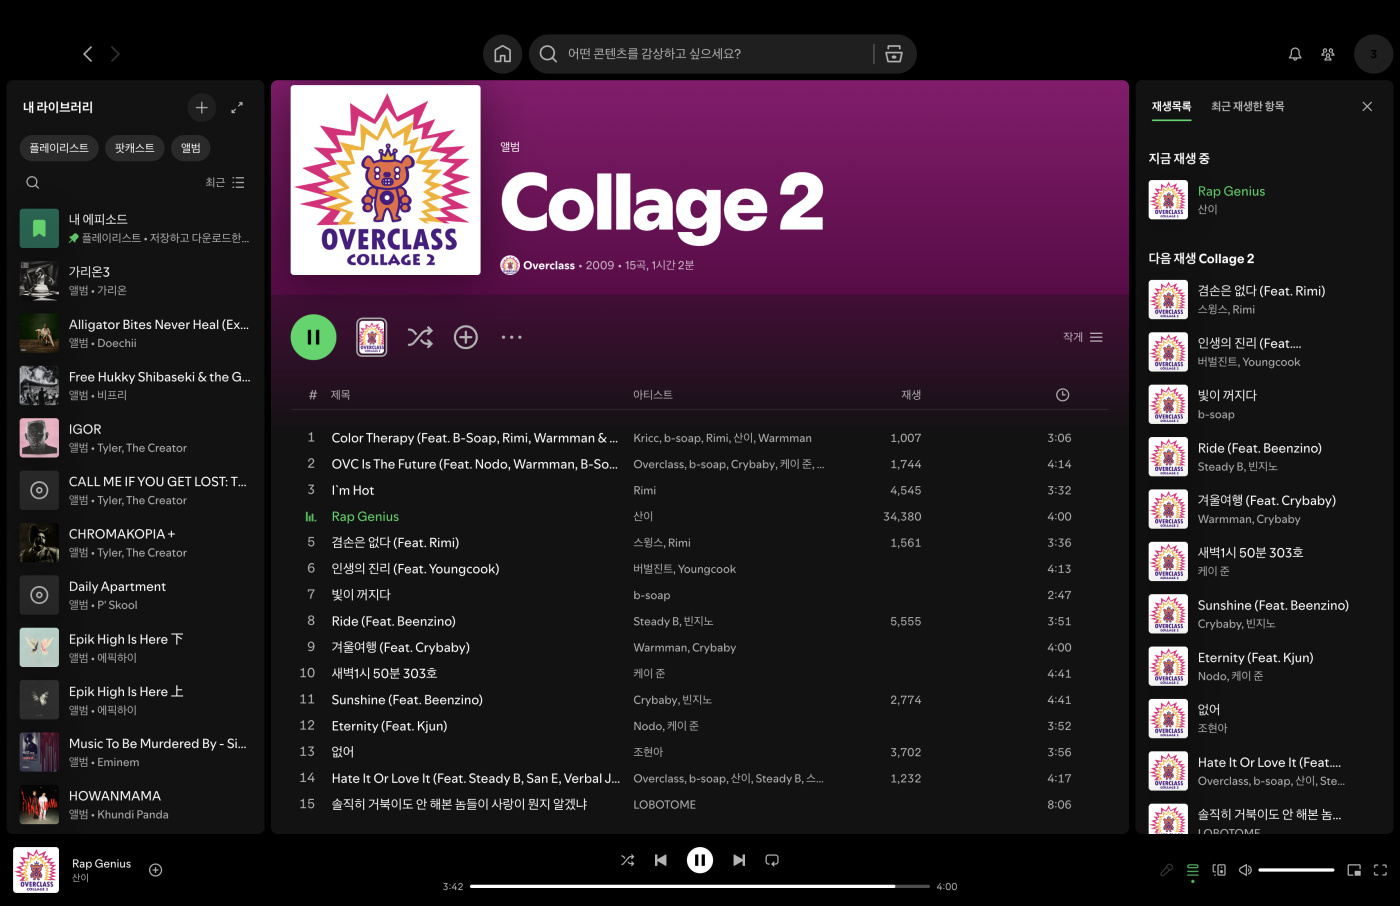Mute the volume speaker icon
Image resolution: width=1400 pixels, height=906 pixels.
tap(1245, 870)
